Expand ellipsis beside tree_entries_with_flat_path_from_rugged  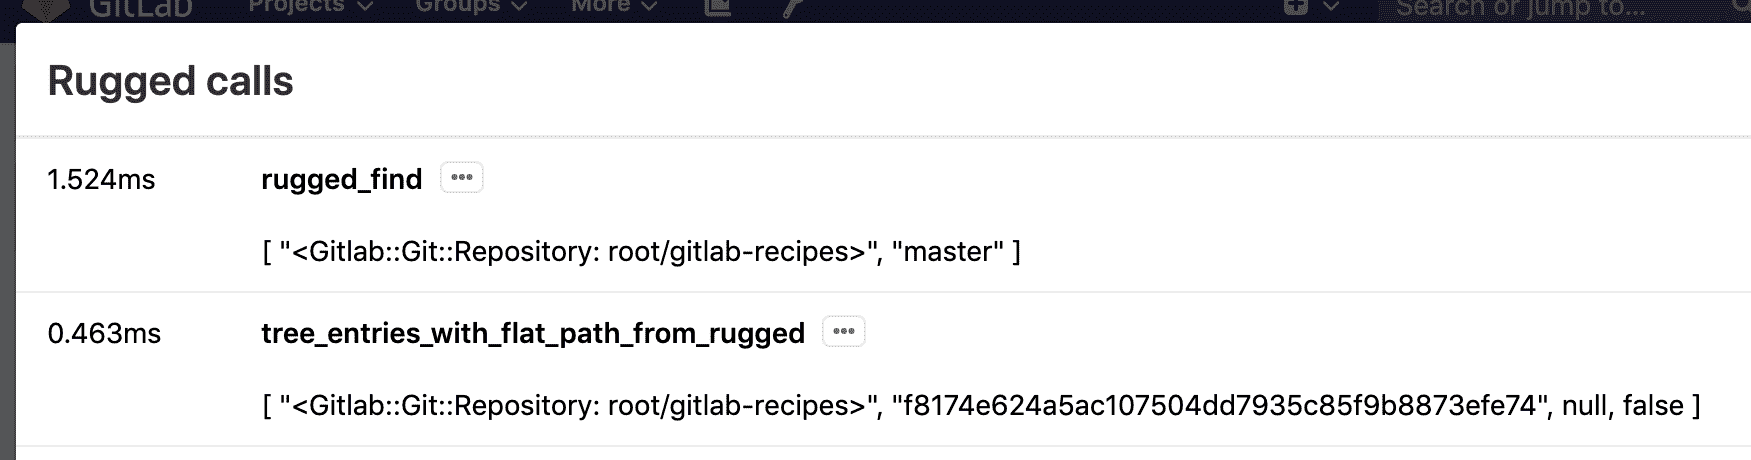pos(843,332)
